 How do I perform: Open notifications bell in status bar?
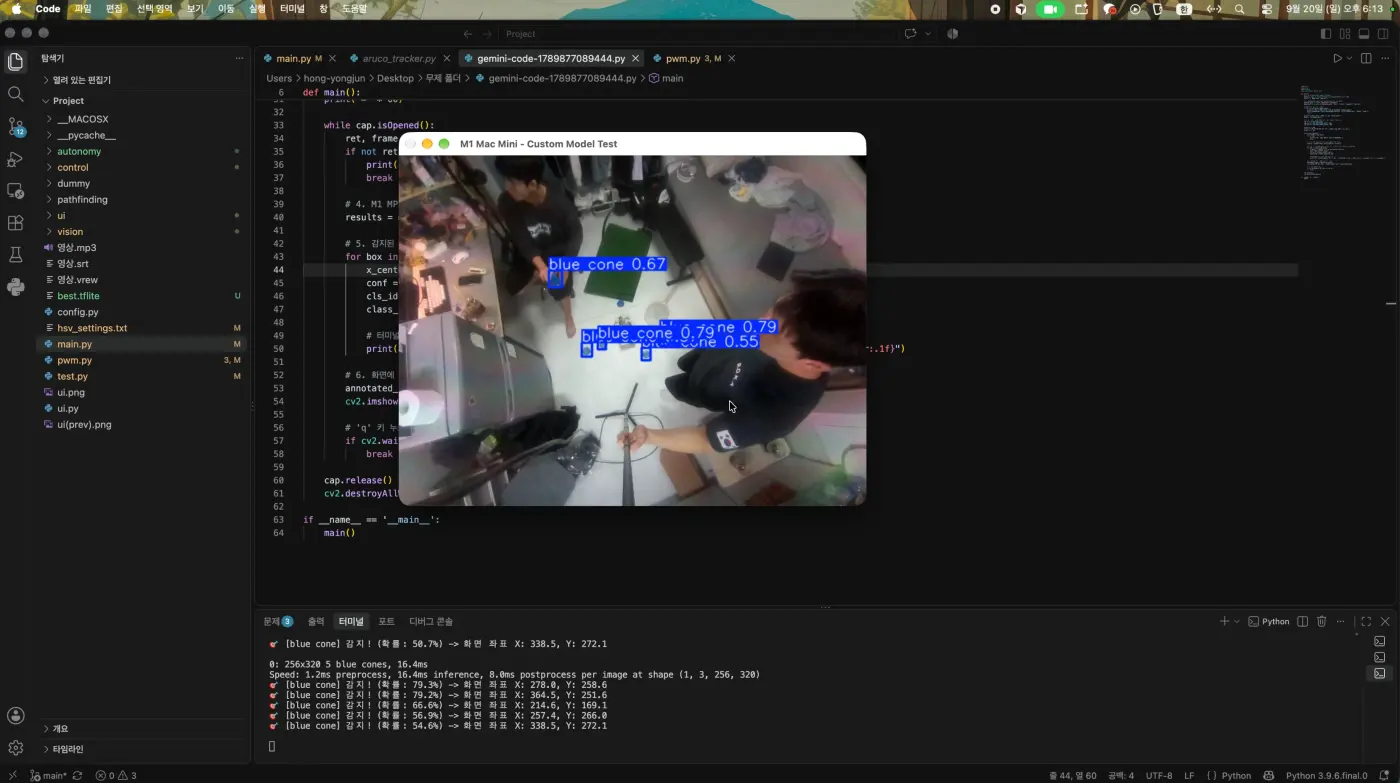tap(1384, 775)
